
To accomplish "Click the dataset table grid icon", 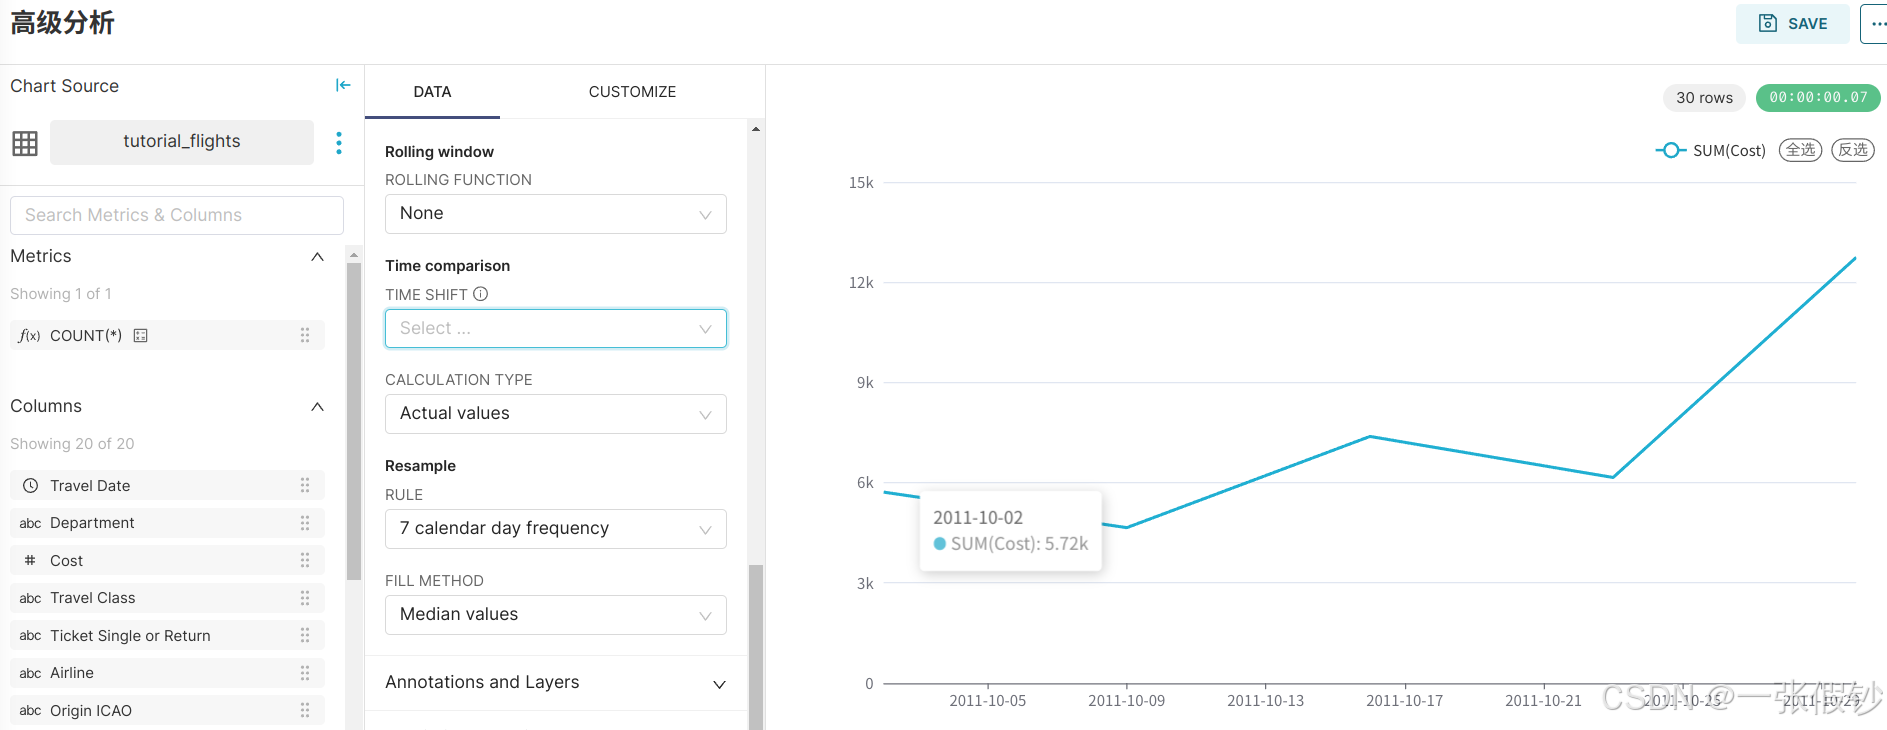I will click(x=25, y=143).
